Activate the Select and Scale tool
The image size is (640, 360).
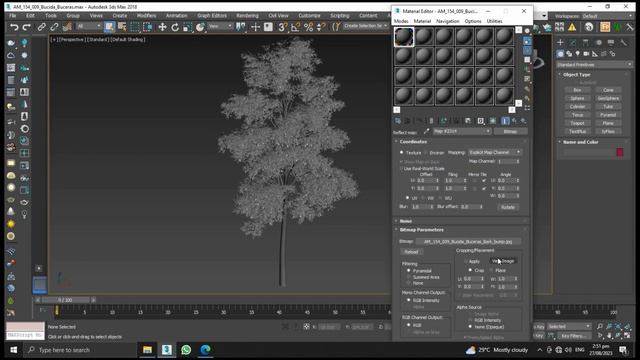pos(187,27)
